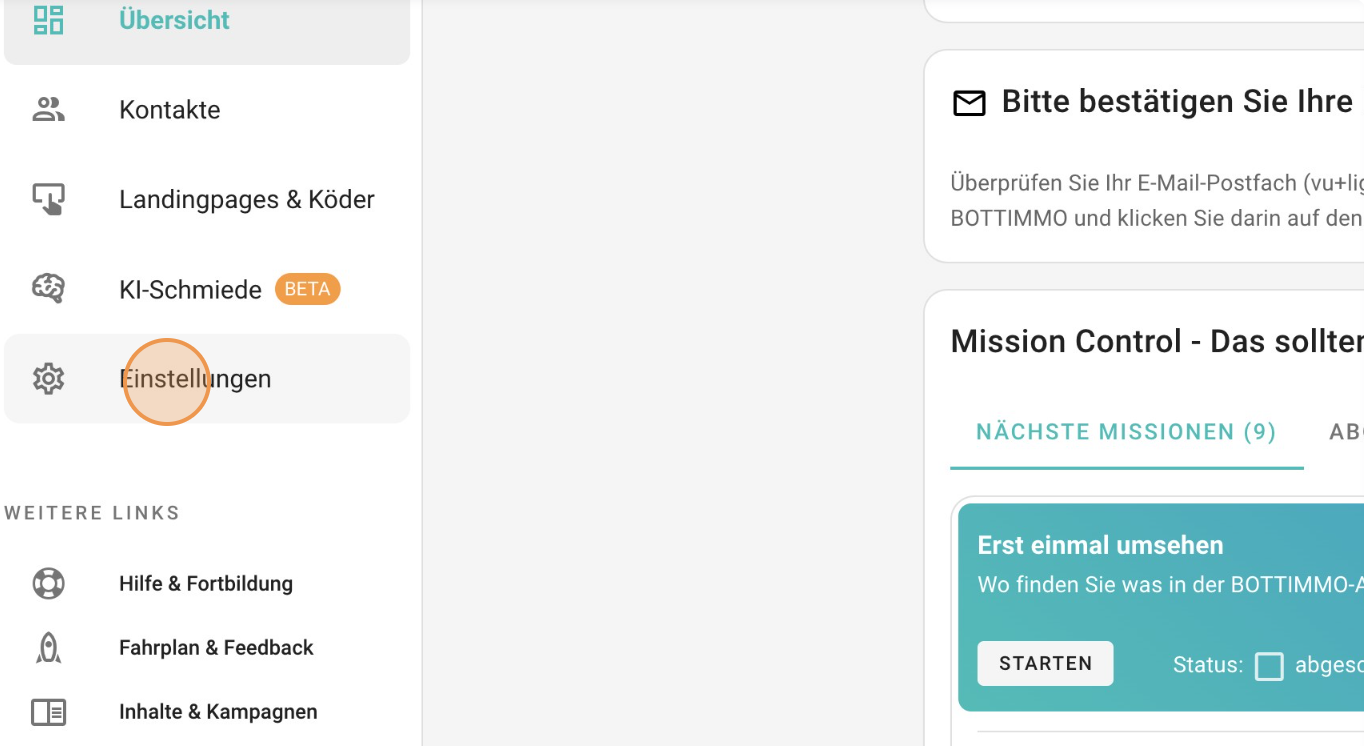Go to the Übersicht page
This screenshot has height=746, width=1364.
pyautogui.click(x=174, y=19)
